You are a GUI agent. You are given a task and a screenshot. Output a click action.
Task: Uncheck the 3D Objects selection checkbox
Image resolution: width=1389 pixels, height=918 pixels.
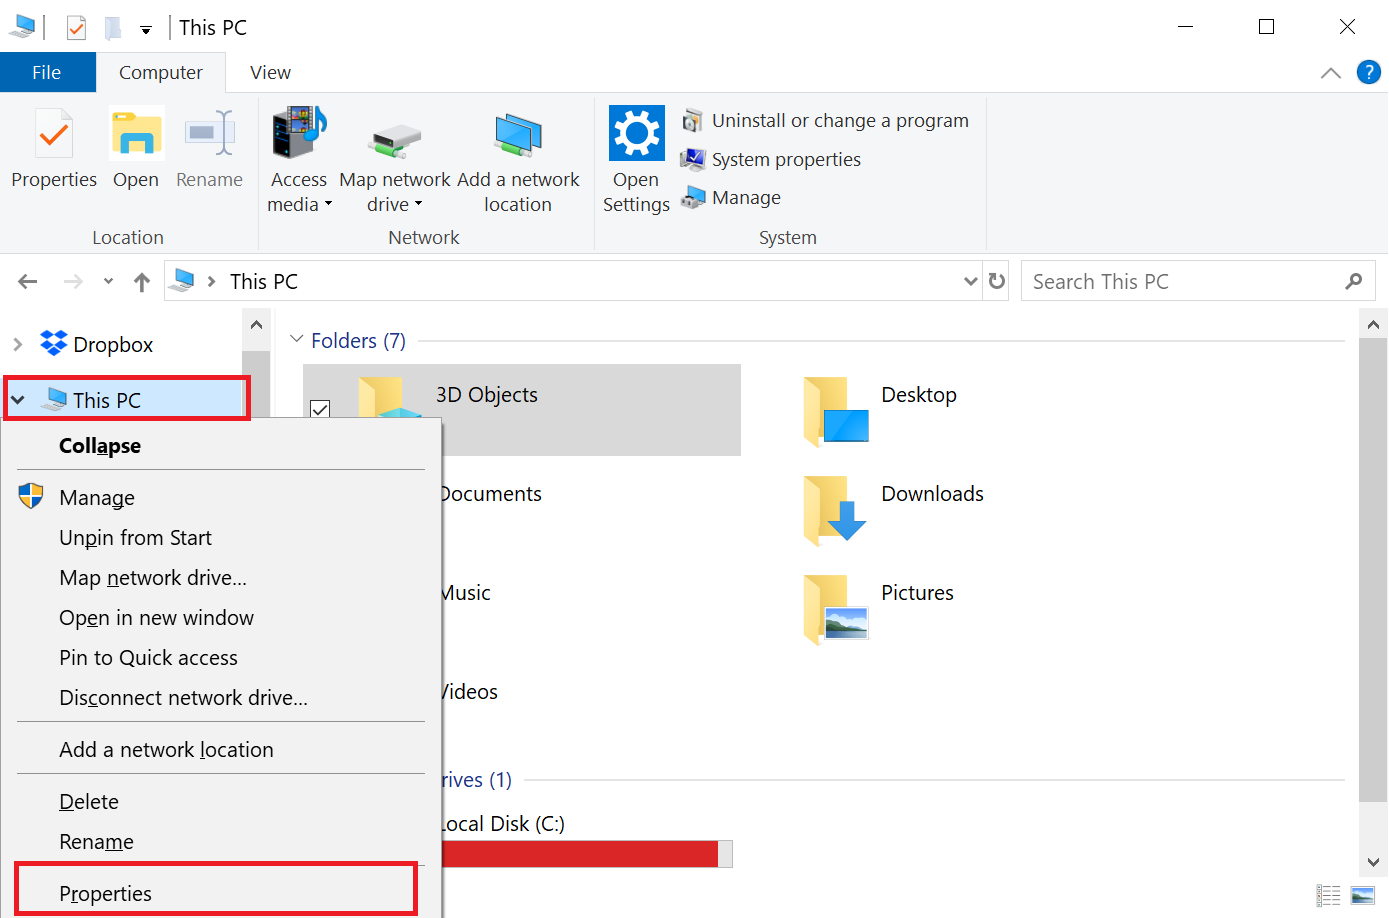[320, 409]
